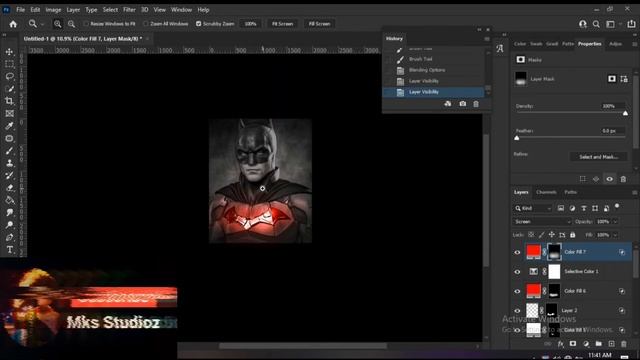
Task: Toggle mask visibility eye in Properties panel
Action: click(609, 179)
